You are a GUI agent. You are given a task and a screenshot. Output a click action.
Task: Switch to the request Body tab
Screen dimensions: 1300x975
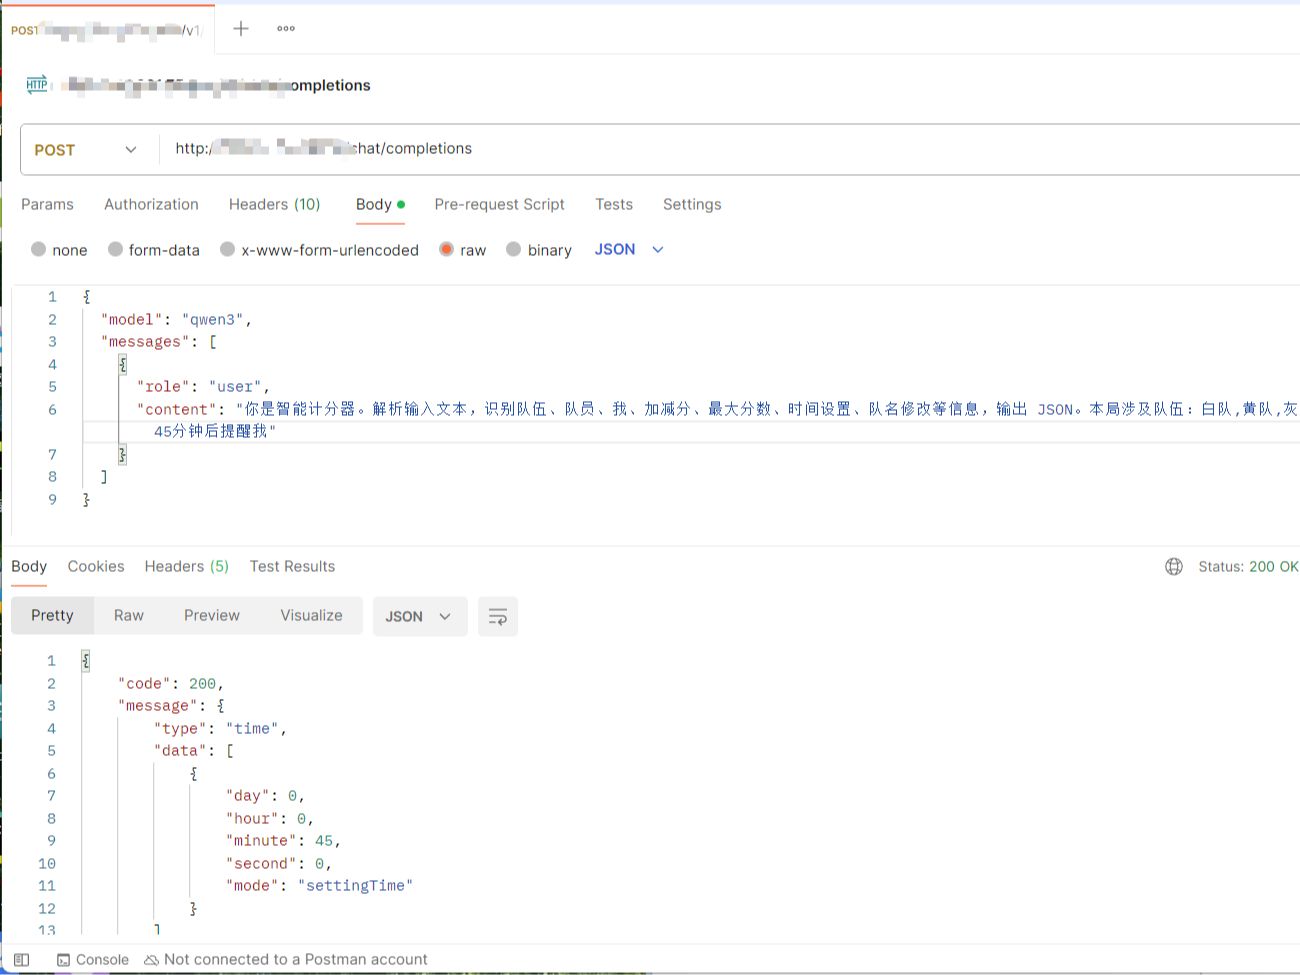pyautogui.click(x=380, y=204)
